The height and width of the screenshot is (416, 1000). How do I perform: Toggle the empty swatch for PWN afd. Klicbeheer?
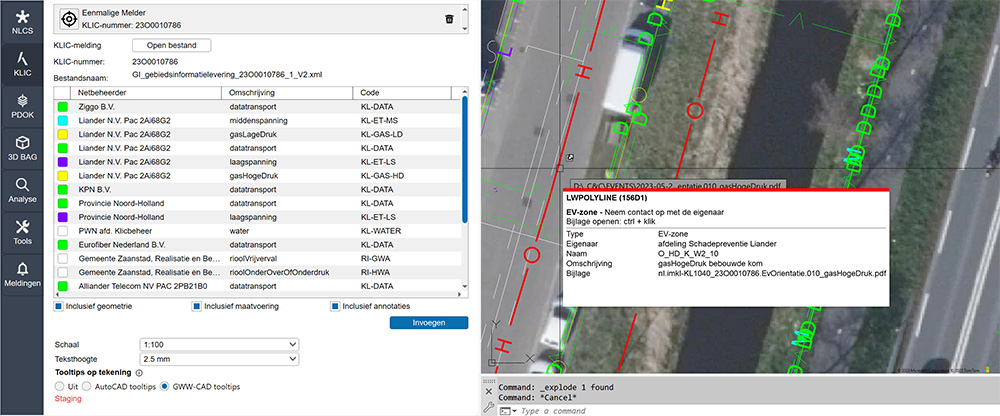[62, 231]
